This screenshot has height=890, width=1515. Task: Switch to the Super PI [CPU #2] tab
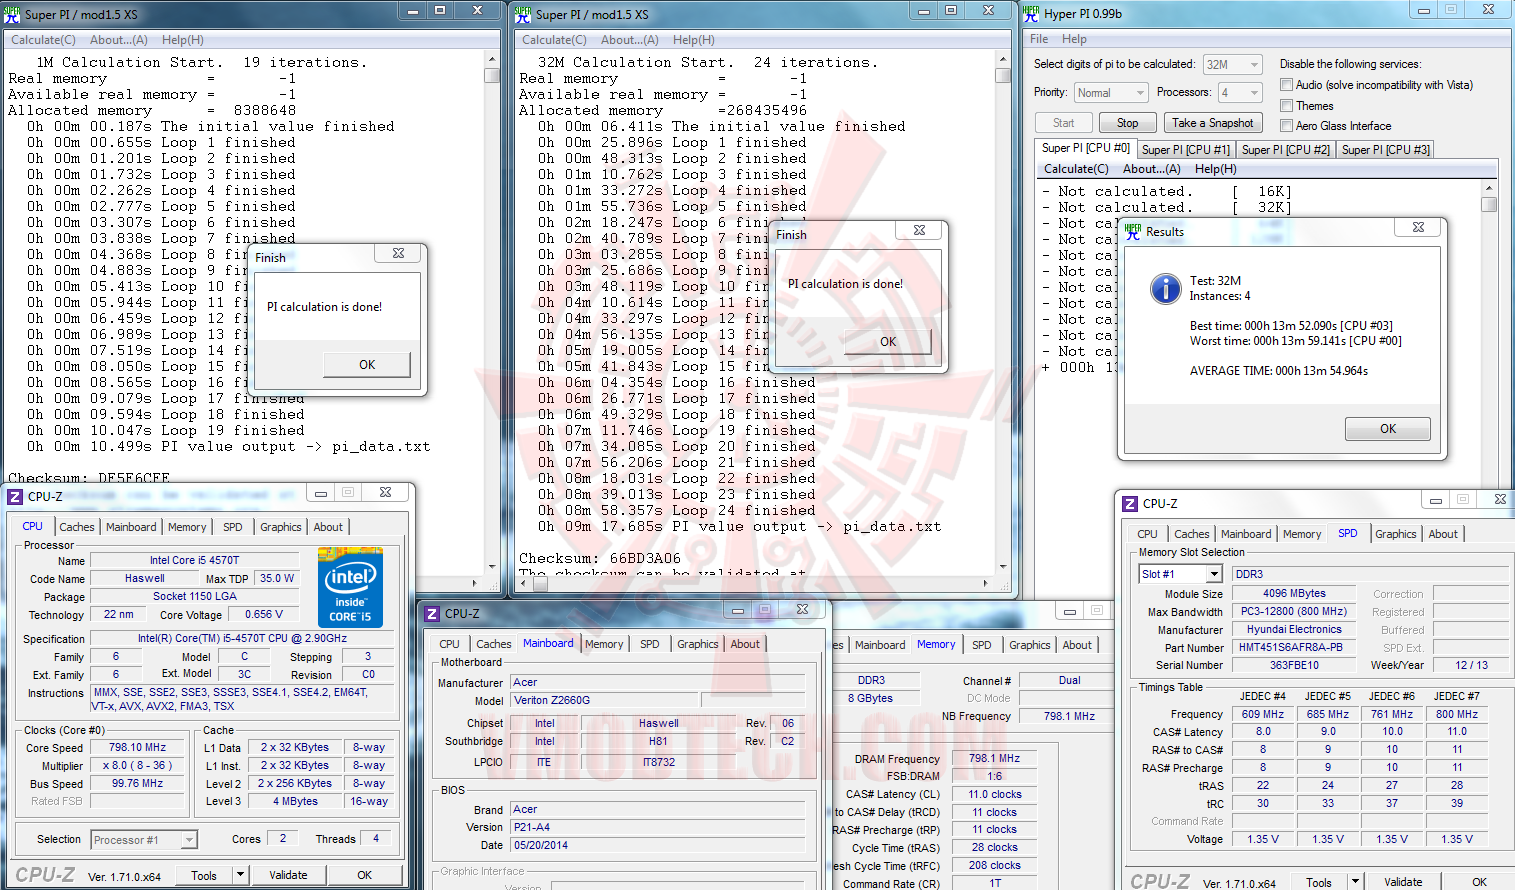1286,150
